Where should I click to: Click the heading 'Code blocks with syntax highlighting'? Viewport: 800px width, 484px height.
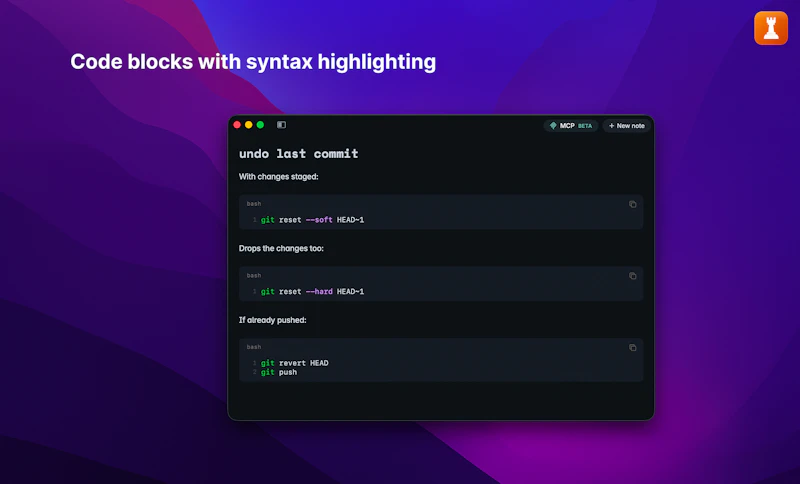coord(253,62)
